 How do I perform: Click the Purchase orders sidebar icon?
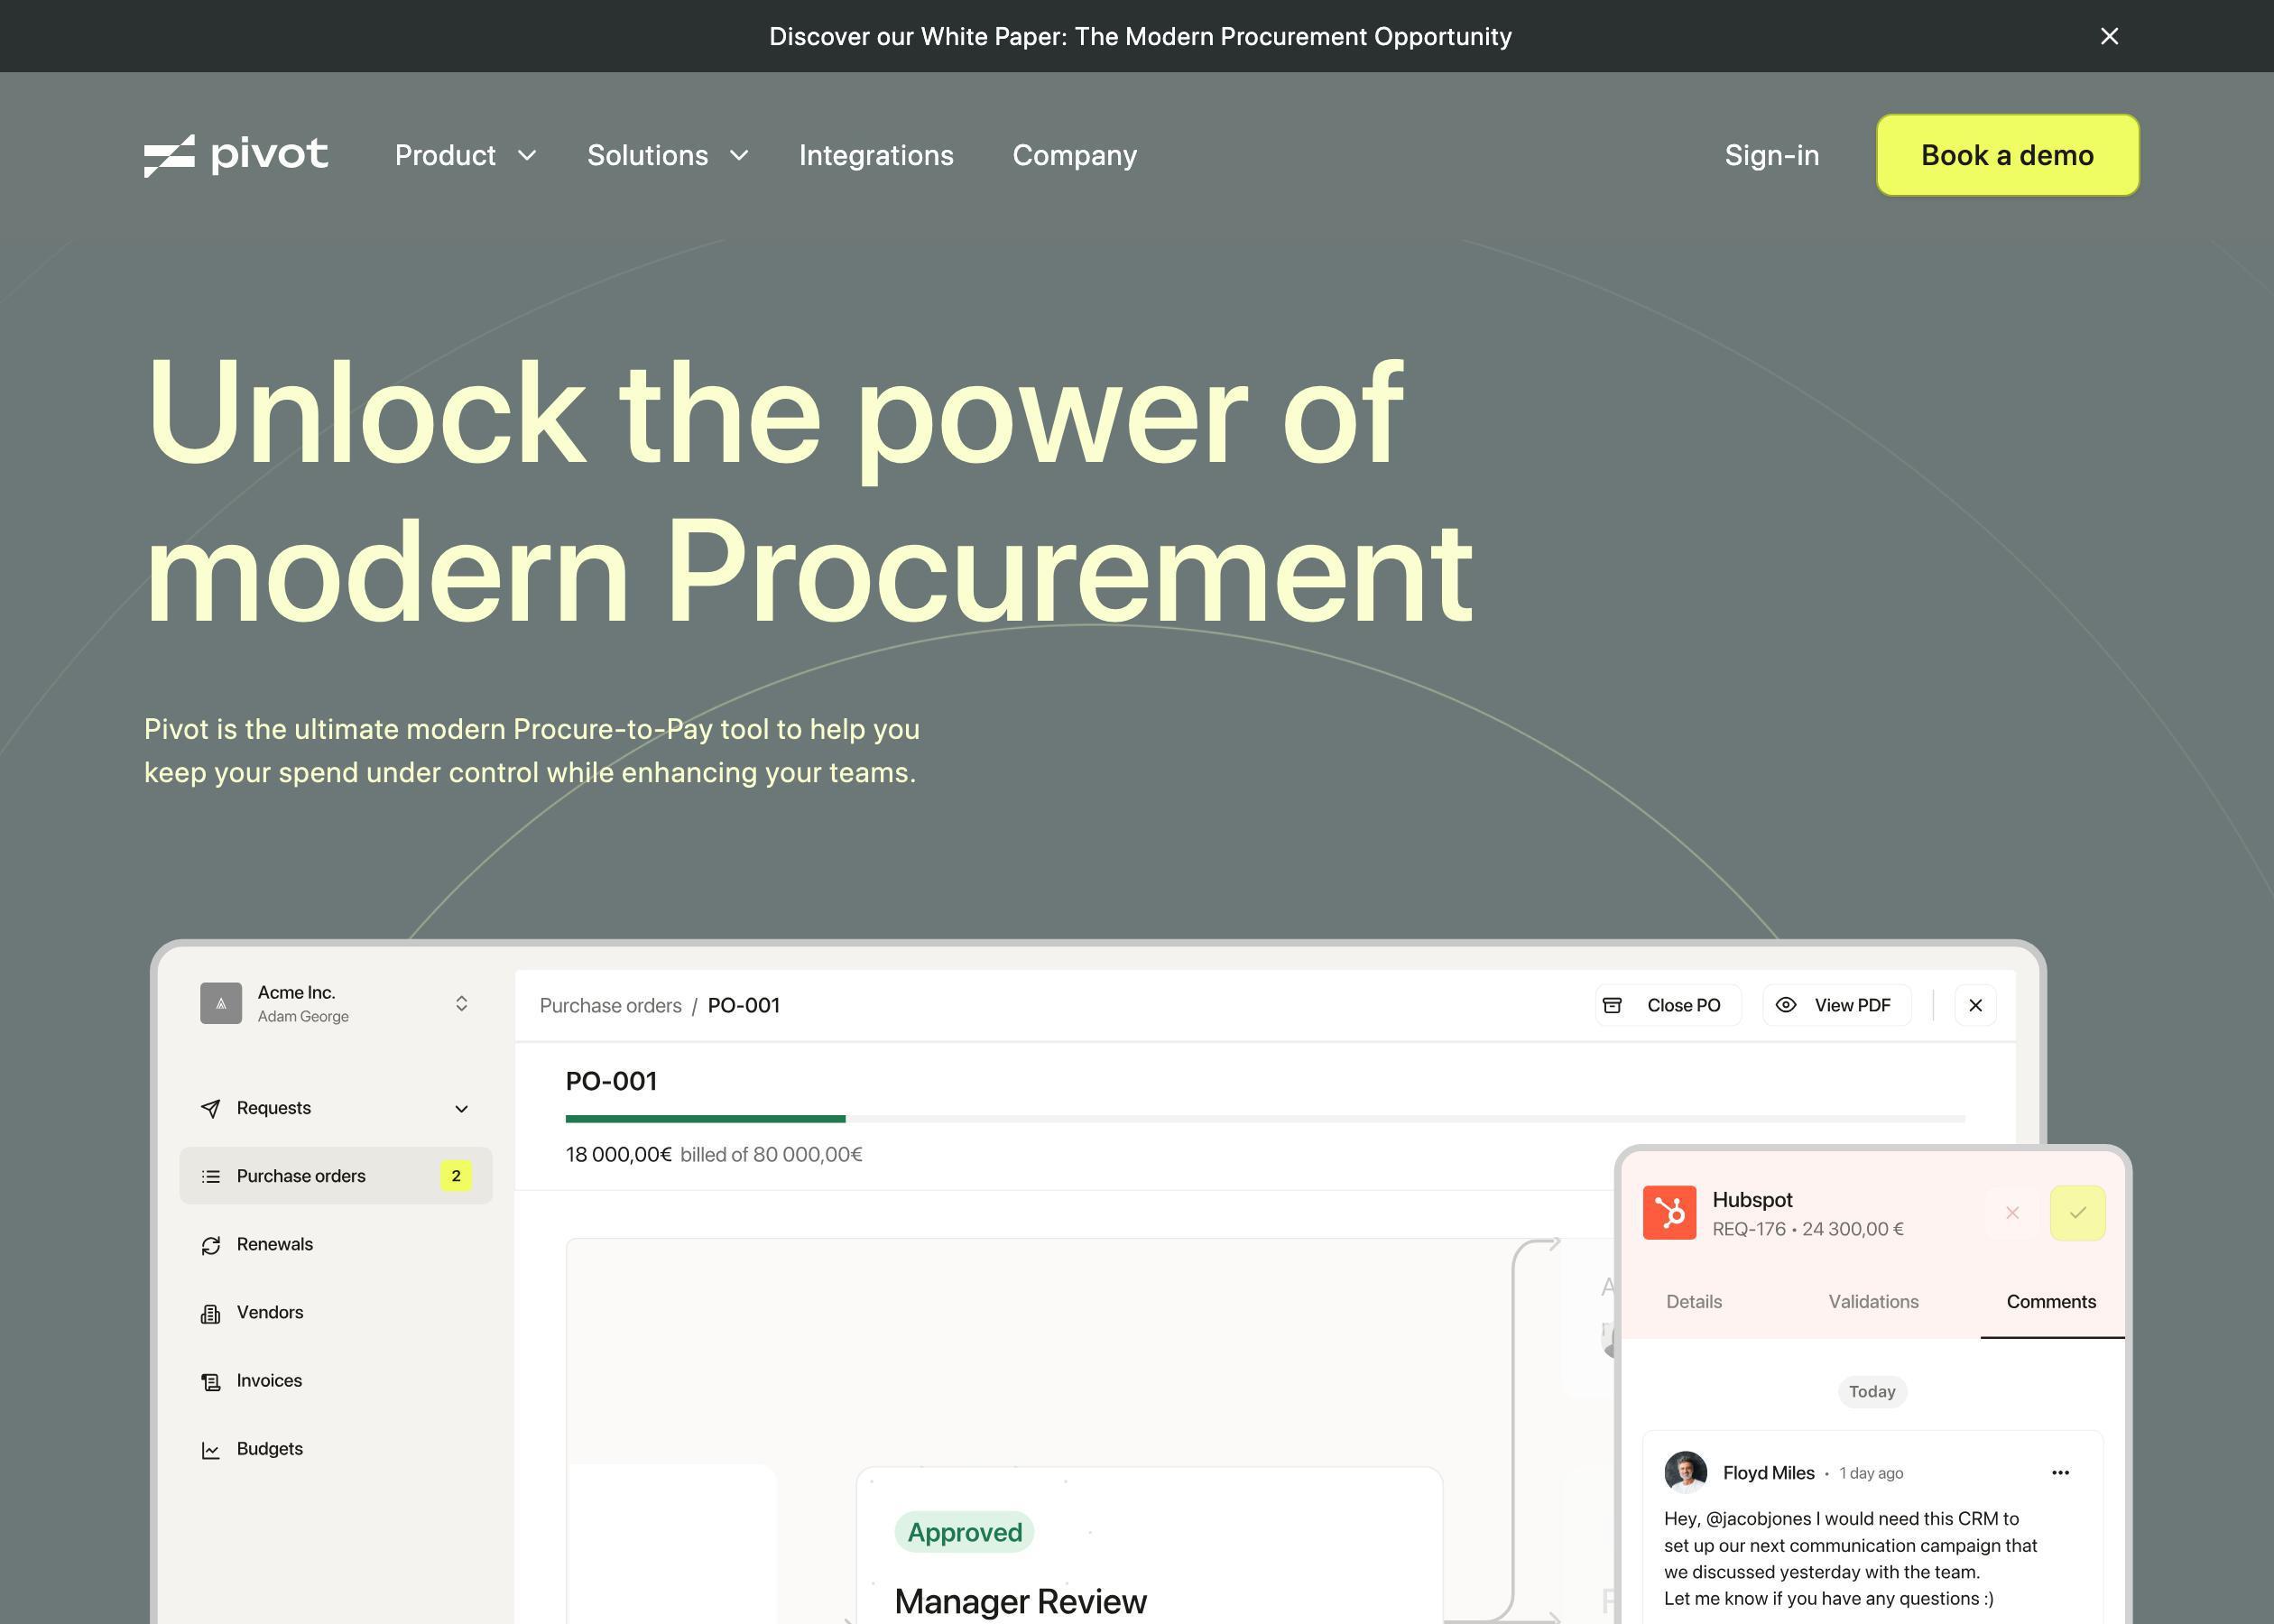[x=211, y=1176]
